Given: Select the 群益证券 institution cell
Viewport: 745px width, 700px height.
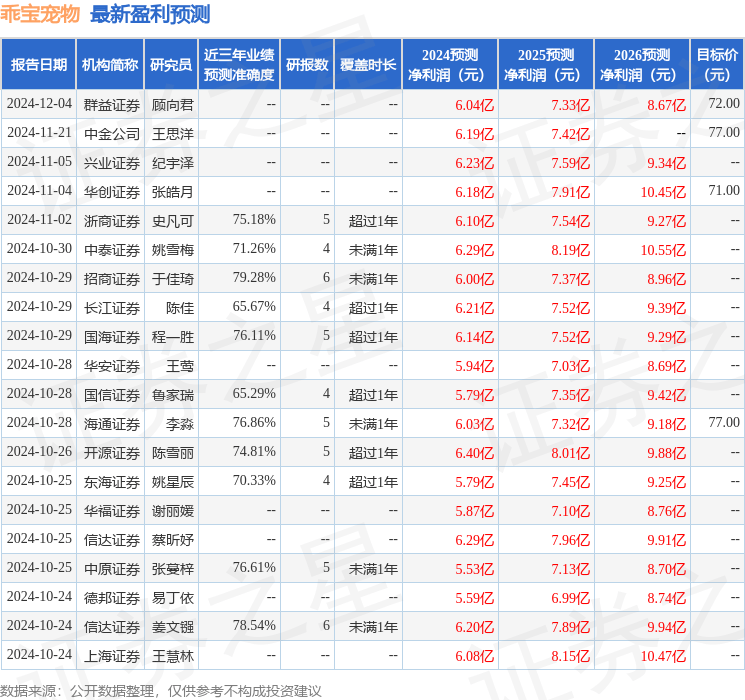Looking at the screenshot, I should tap(112, 105).
